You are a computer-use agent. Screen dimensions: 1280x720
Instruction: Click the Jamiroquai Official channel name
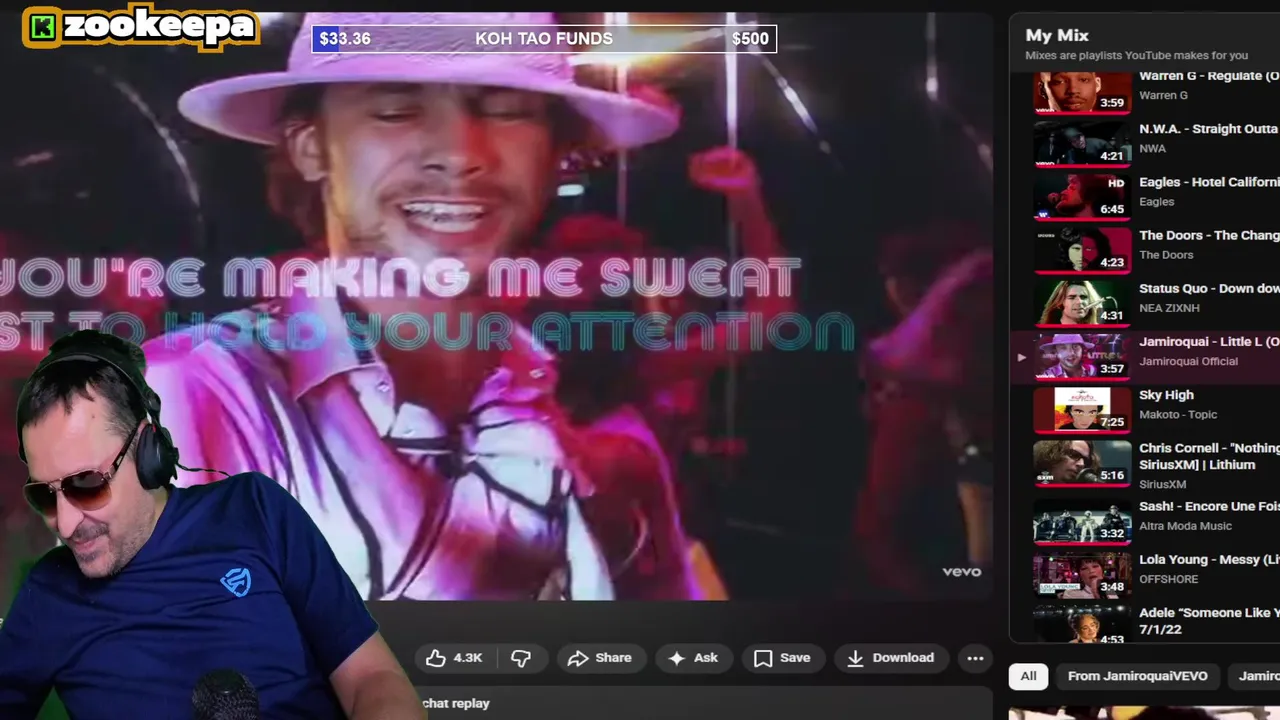click(1188, 361)
